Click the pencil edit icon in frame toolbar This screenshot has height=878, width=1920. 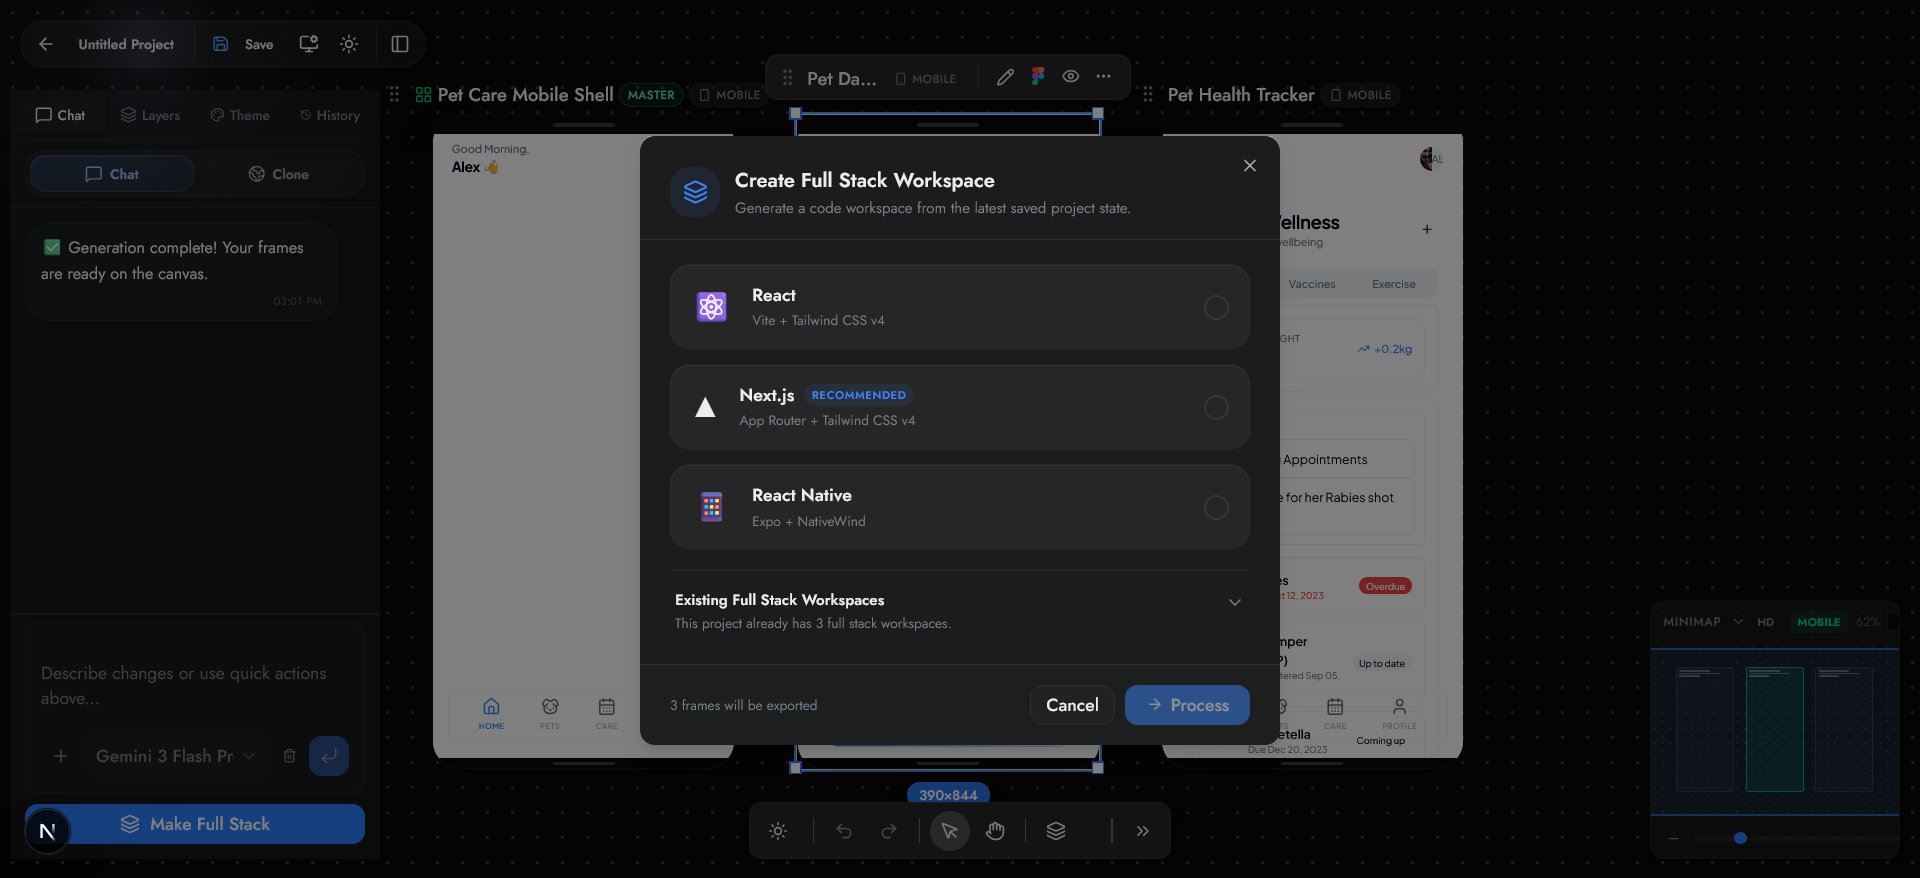coord(1005,77)
